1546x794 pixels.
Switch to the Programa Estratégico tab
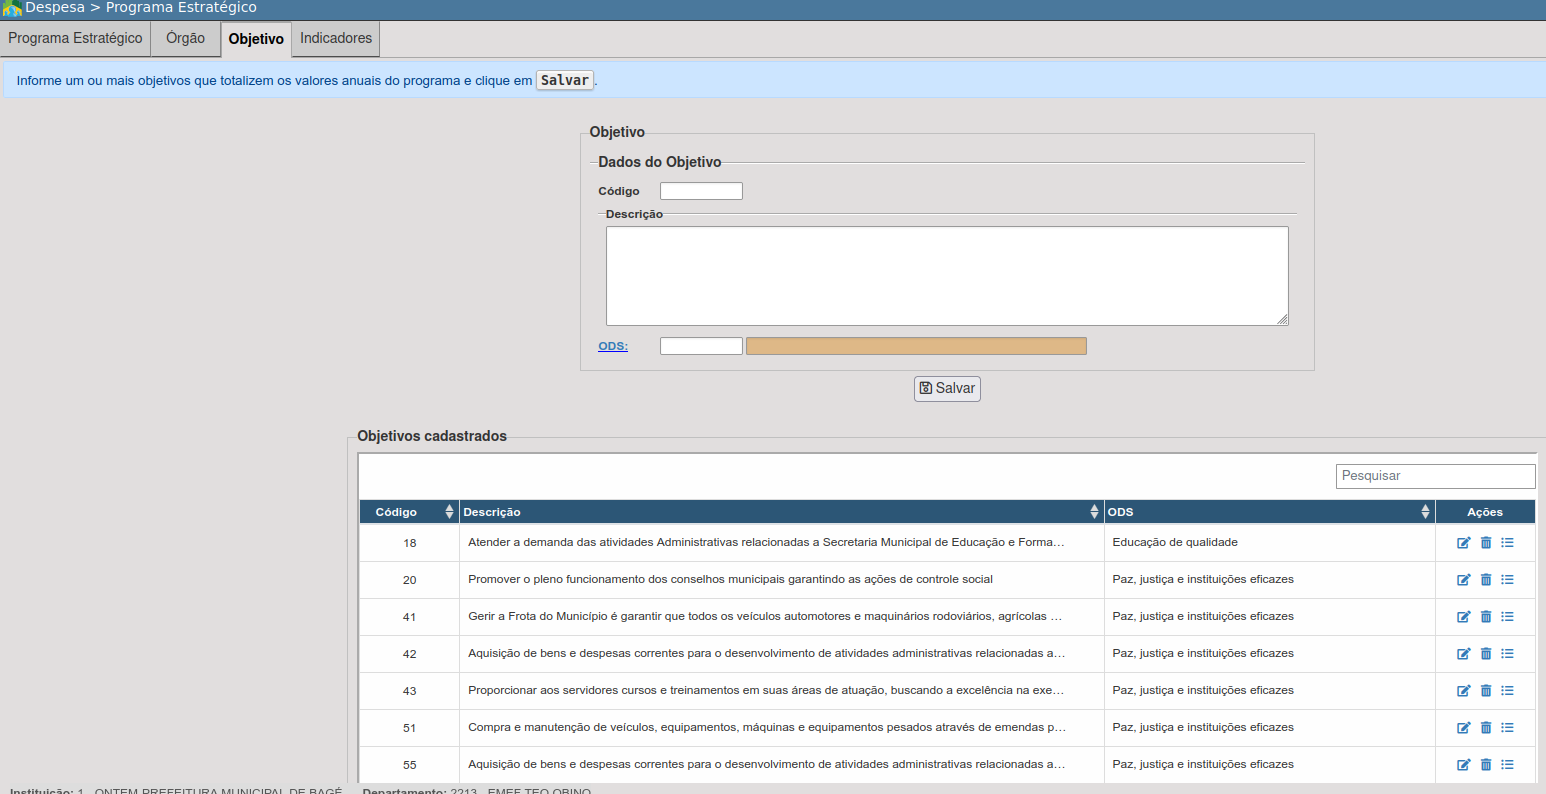coord(75,39)
